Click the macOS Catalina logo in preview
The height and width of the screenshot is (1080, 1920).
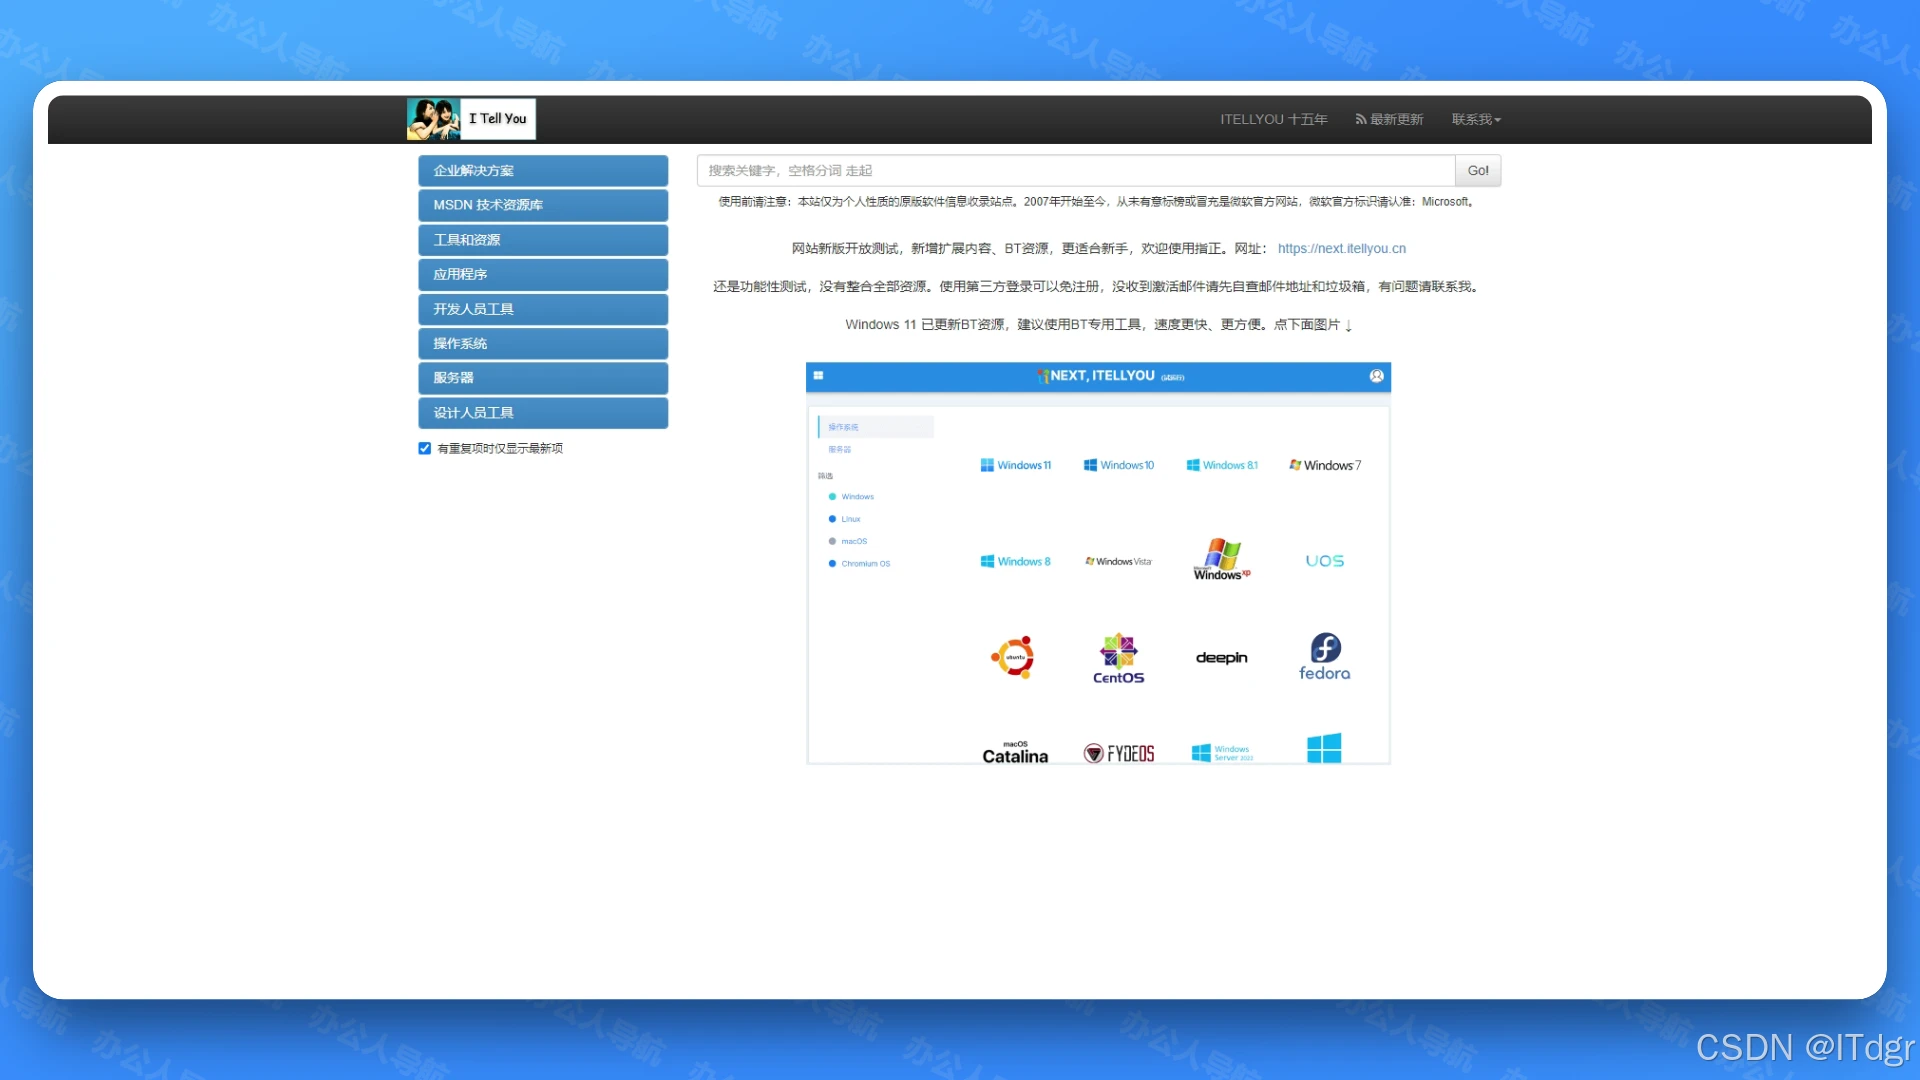[1015, 752]
